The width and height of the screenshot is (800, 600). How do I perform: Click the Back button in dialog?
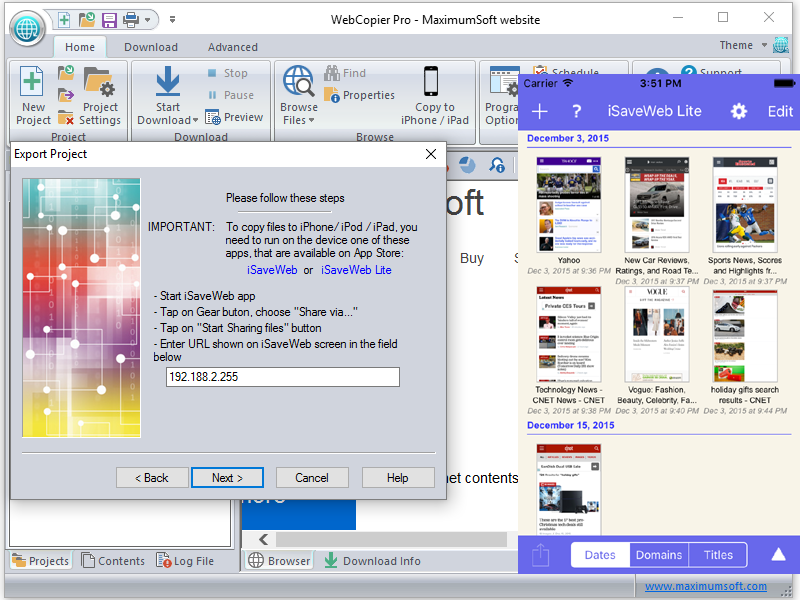(152, 478)
